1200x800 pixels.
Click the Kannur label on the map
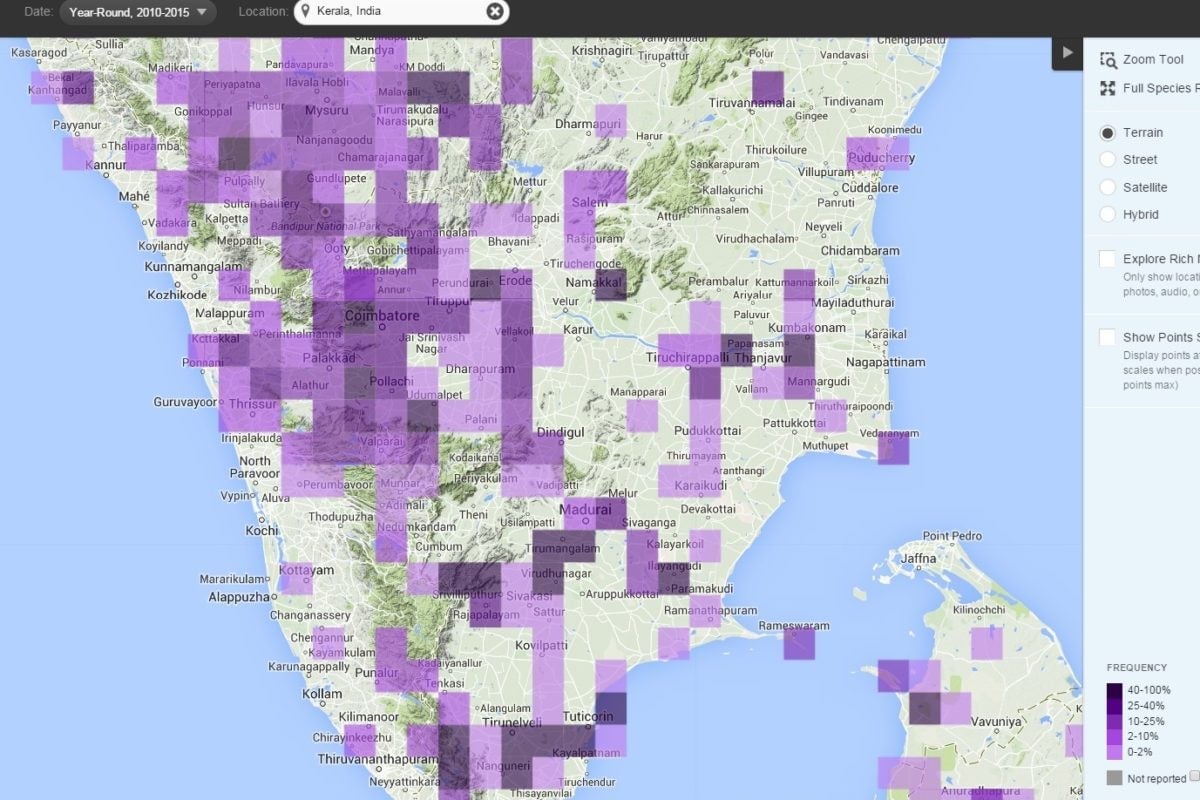tap(103, 165)
